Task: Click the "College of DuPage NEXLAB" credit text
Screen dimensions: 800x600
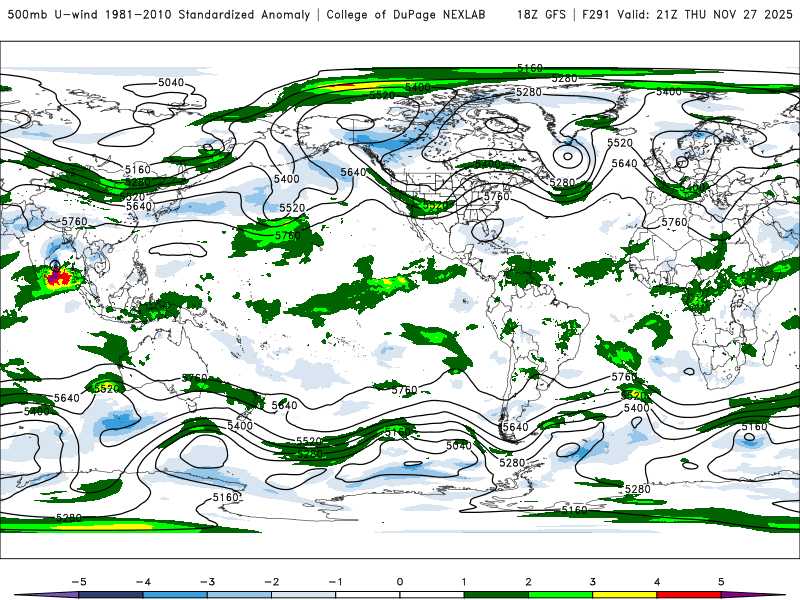Action: [406, 15]
